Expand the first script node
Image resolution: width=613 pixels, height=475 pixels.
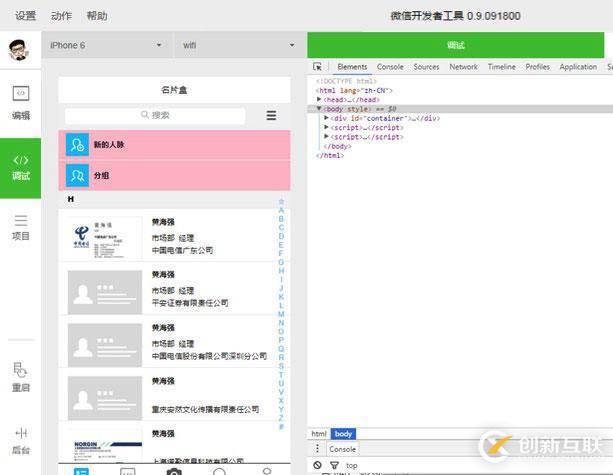click(326, 127)
